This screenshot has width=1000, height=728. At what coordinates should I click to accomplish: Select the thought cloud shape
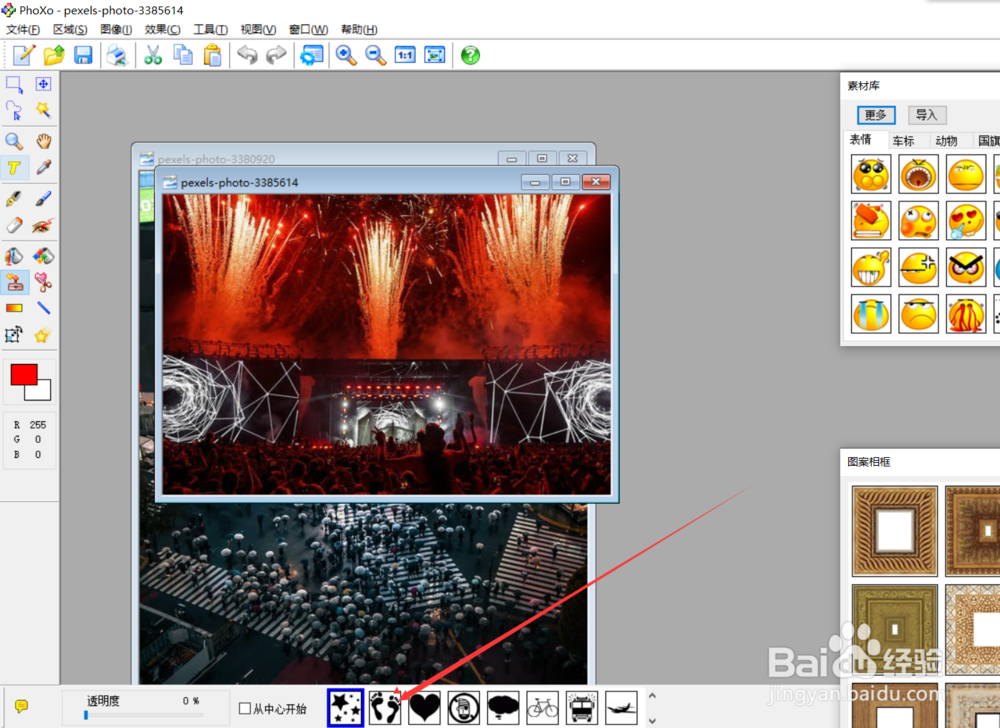(x=503, y=708)
